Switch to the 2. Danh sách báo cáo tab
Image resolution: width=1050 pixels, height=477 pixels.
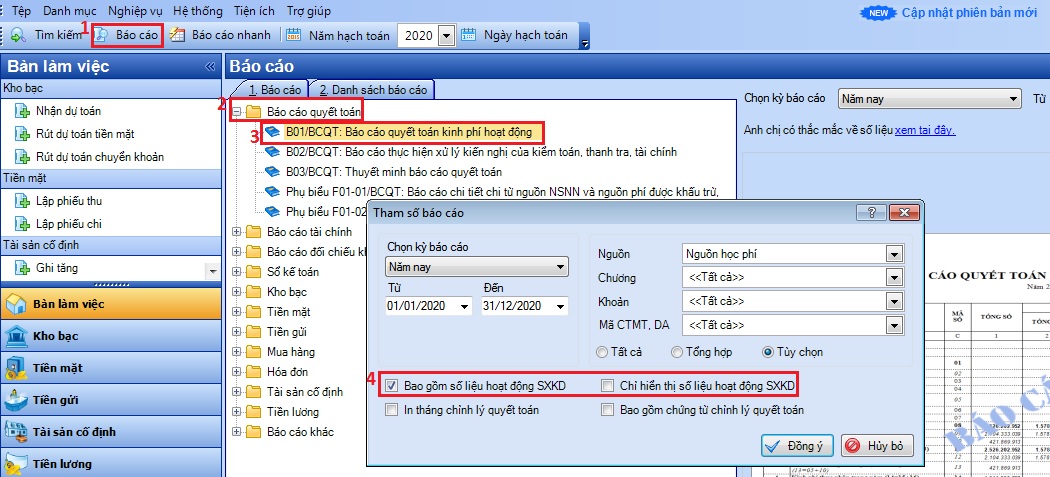(372, 89)
